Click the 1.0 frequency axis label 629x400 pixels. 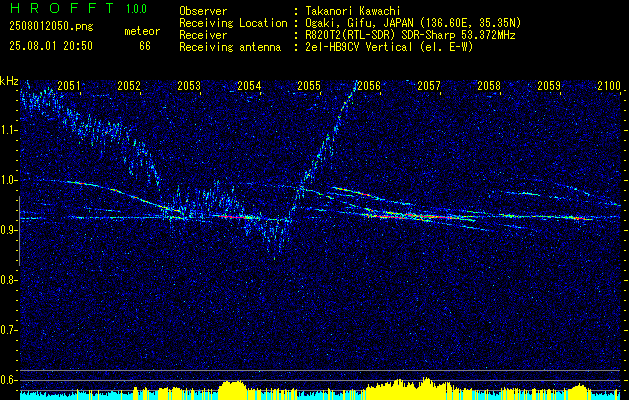pyautogui.click(x=9, y=180)
